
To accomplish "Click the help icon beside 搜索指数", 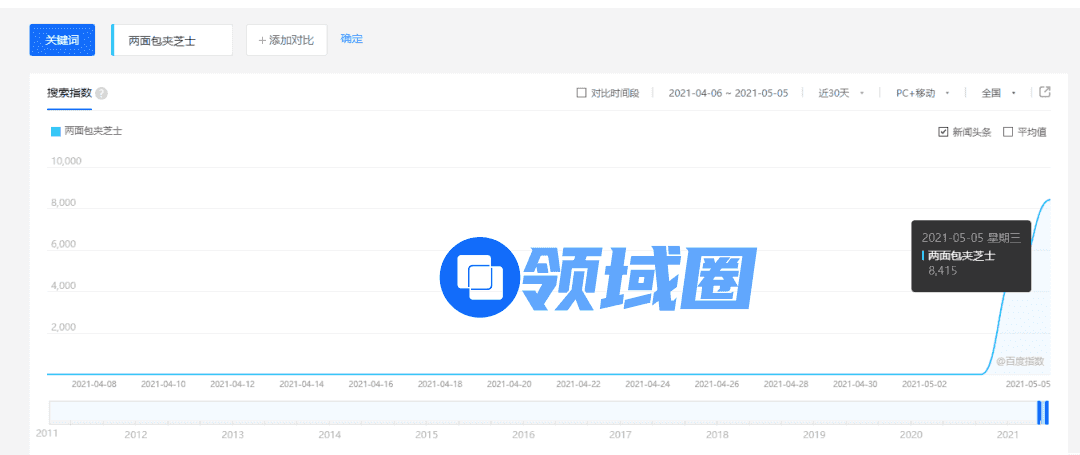I will pos(102,93).
